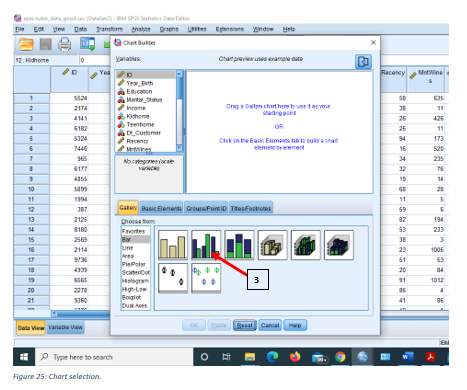The image size is (467, 390).
Task: Click the Open data folder toolbar icon
Action: [26, 44]
